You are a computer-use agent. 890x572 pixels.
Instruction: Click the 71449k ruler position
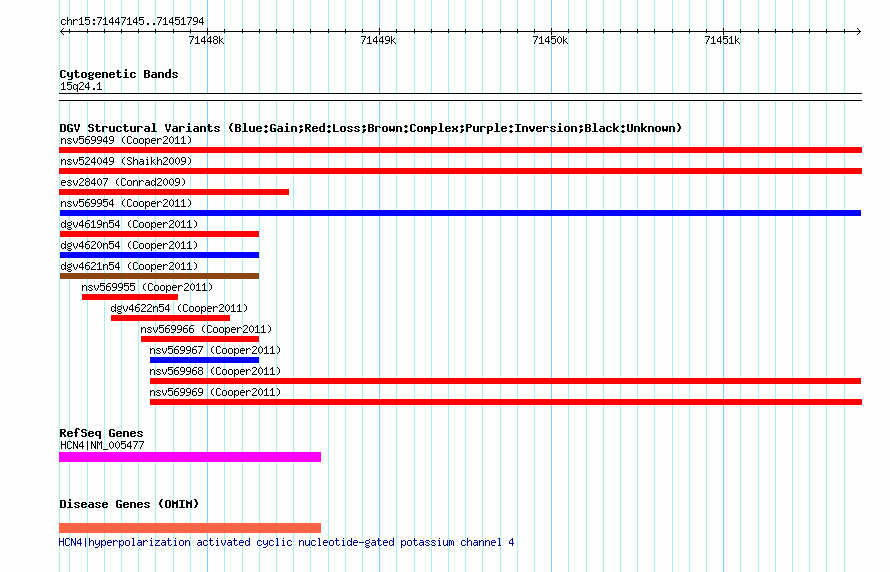pyautogui.click(x=379, y=40)
